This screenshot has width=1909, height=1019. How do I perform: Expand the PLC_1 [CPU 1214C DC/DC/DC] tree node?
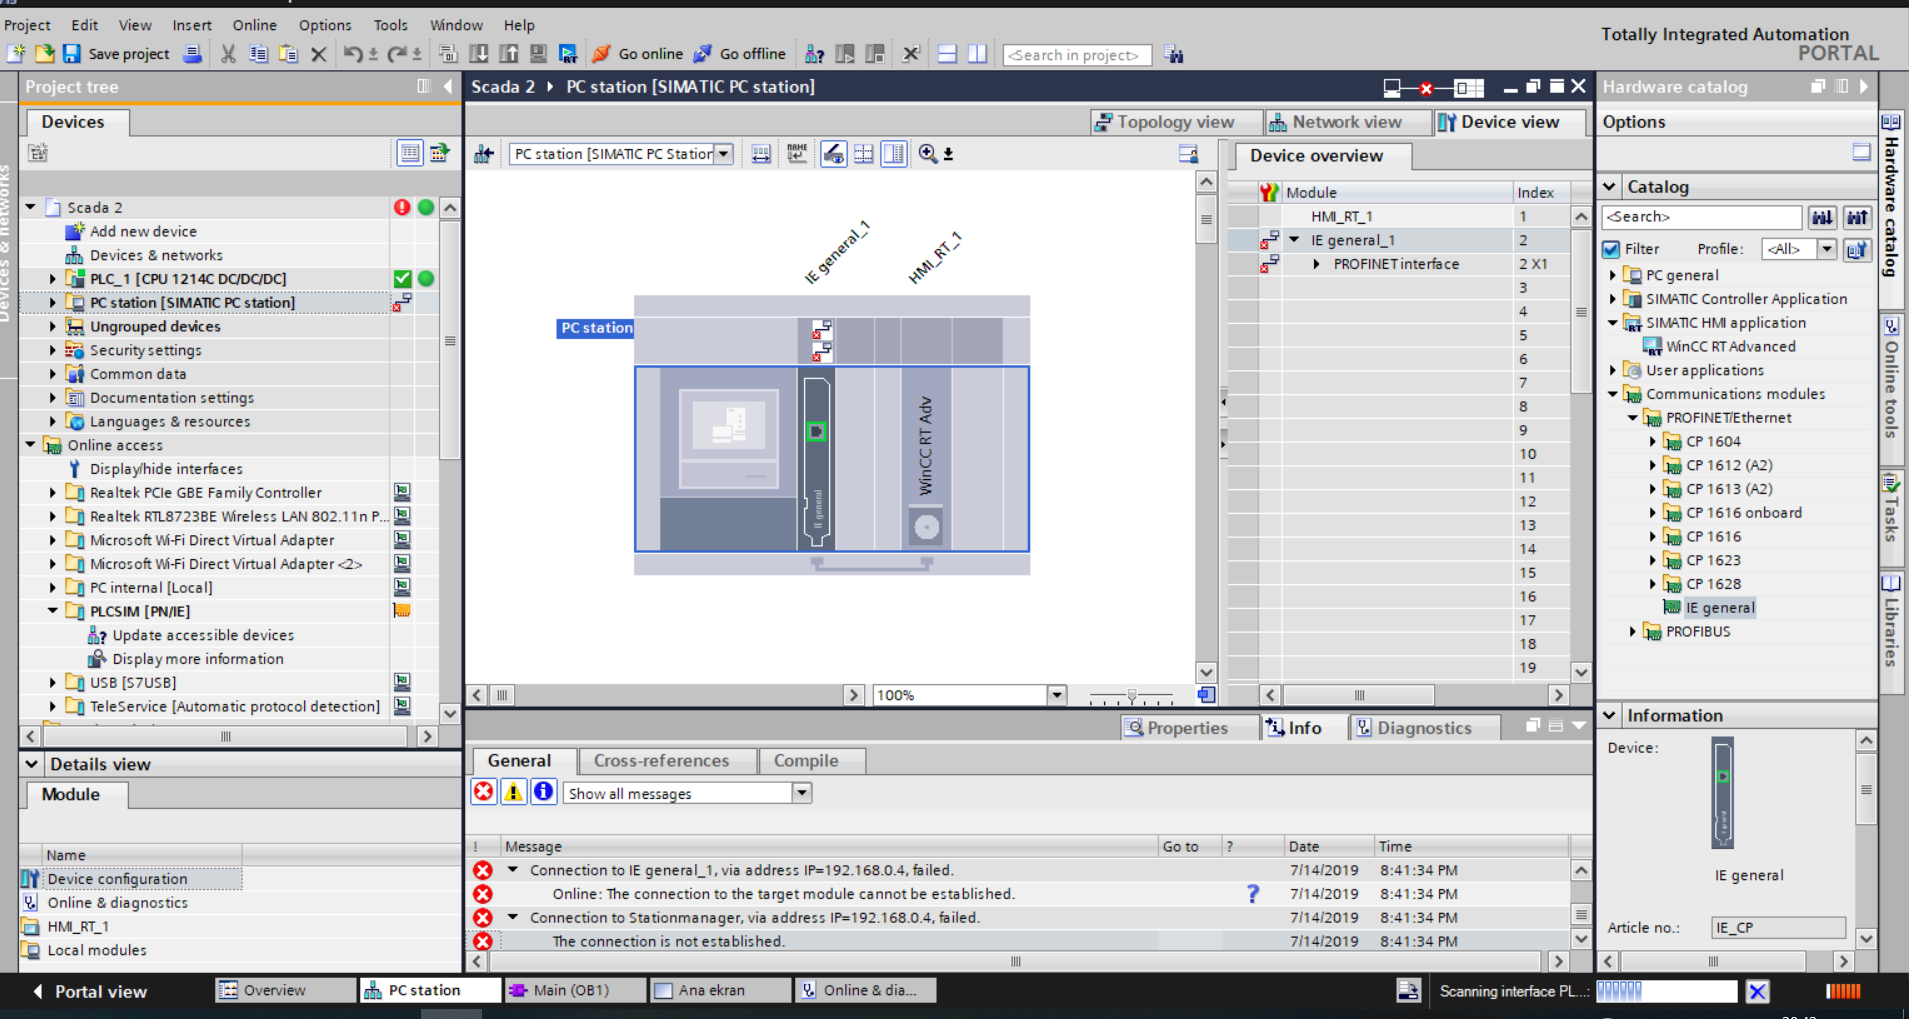pyautogui.click(x=53, y=279)
